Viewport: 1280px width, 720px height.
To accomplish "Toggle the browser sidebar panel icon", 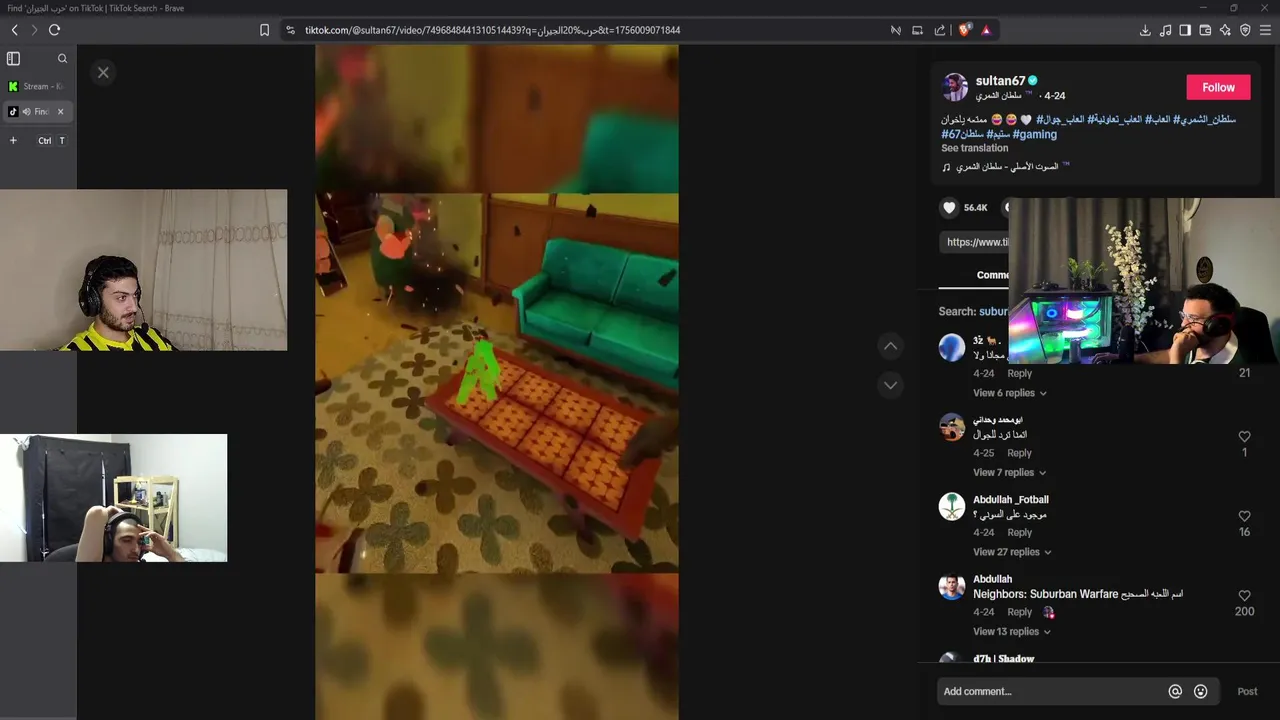I will coord(1185,30).
